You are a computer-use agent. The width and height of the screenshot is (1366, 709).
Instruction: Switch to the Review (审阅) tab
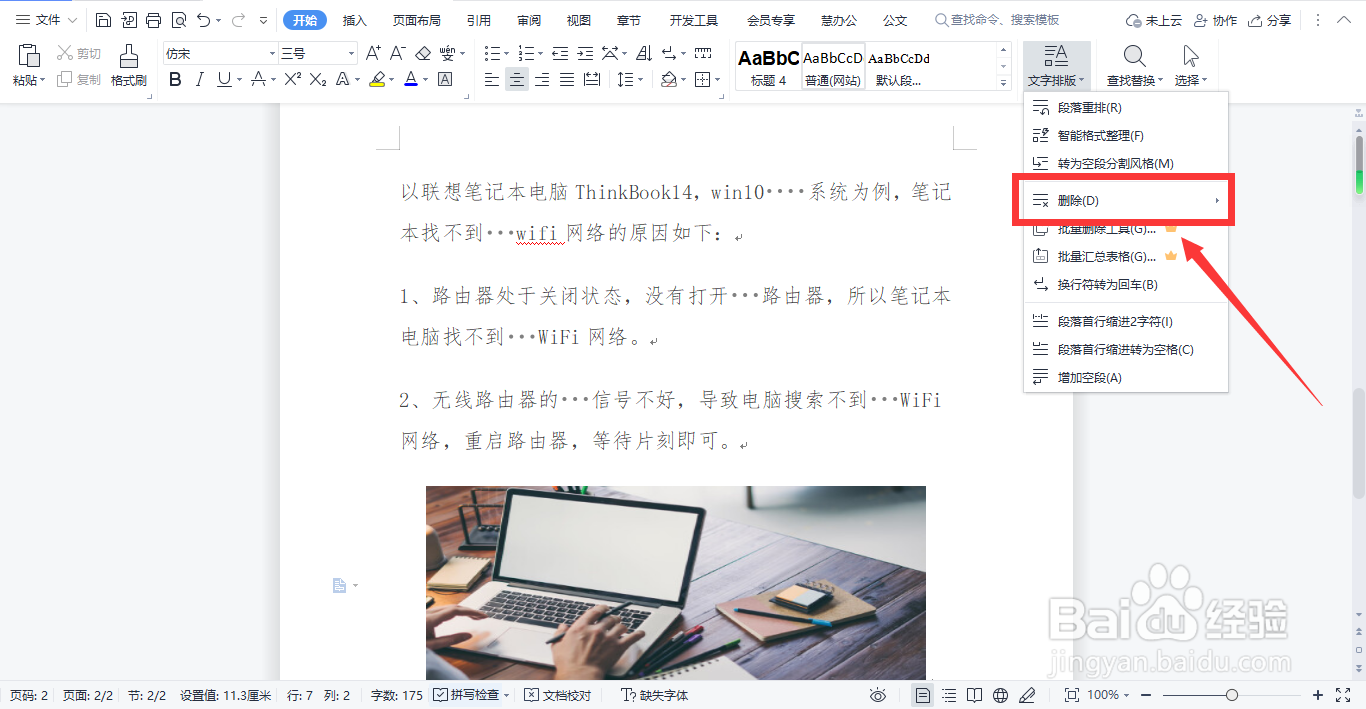pyautogui.click(x=529, y=20)
